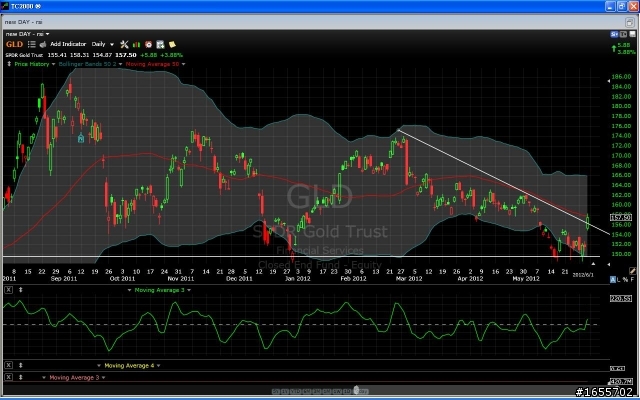Click the current price tag on price axis
The width and height of the screenshot is (640, 400).
point(621,218)
